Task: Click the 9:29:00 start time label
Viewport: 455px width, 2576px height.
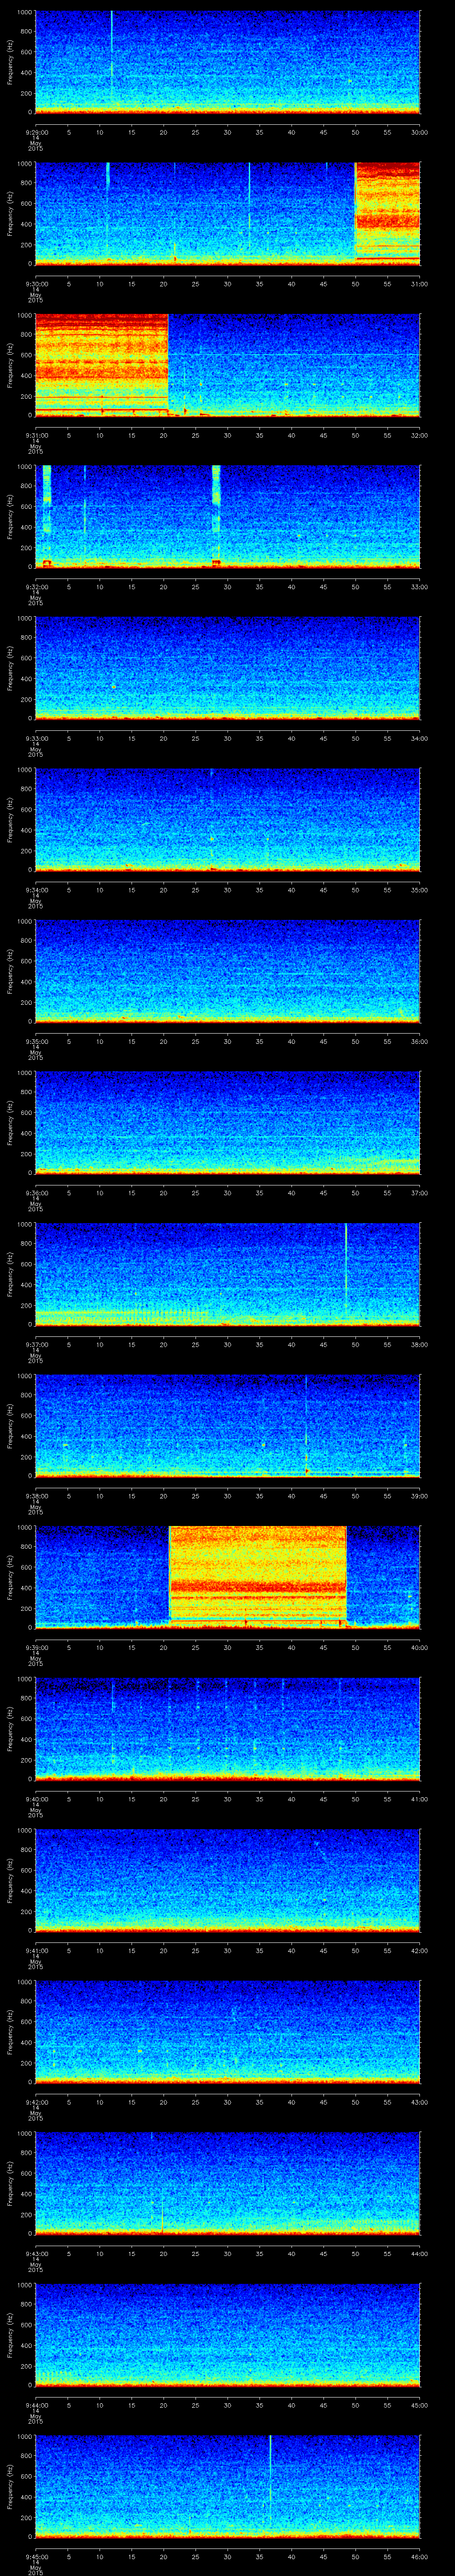Action: tap(36, 132)
